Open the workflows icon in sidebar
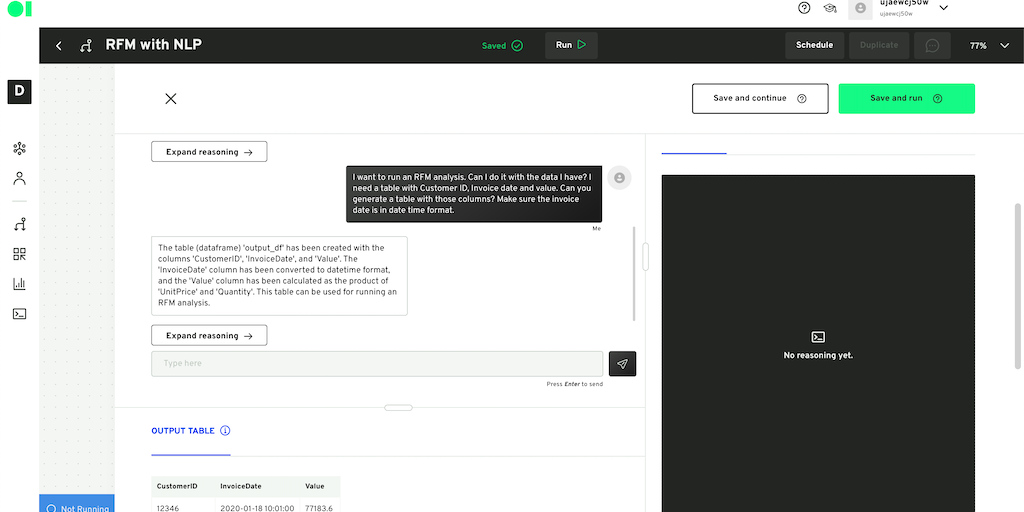The image size is (1024, 512). coord(20,225)
